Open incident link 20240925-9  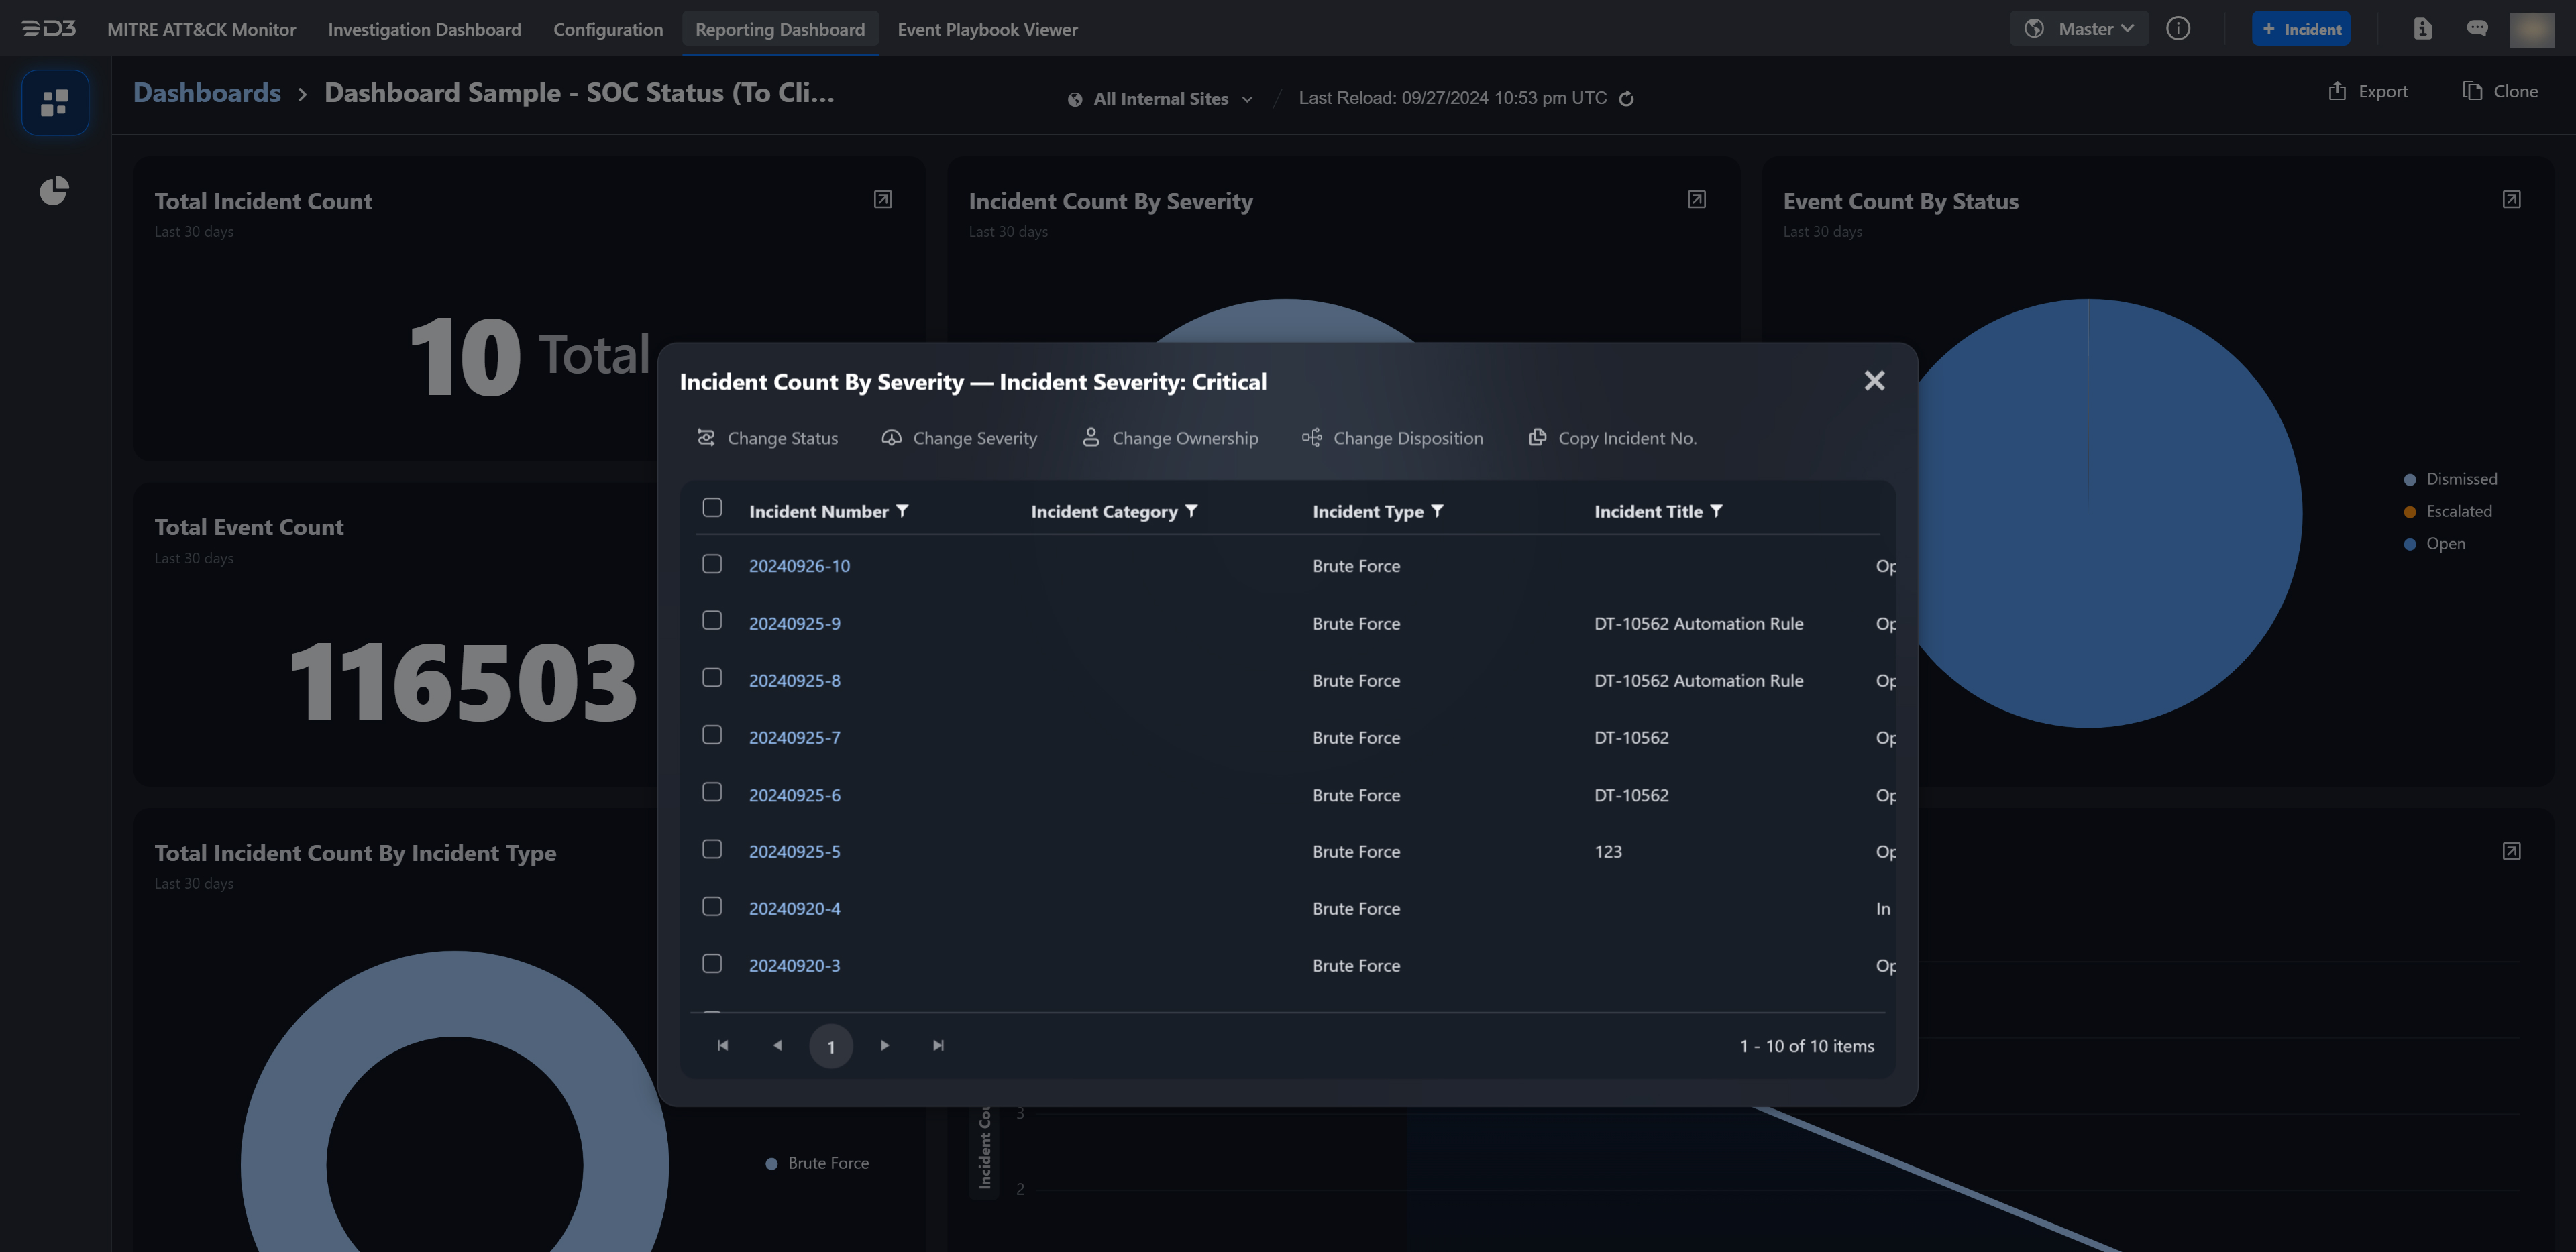click(x=794, y=623)
